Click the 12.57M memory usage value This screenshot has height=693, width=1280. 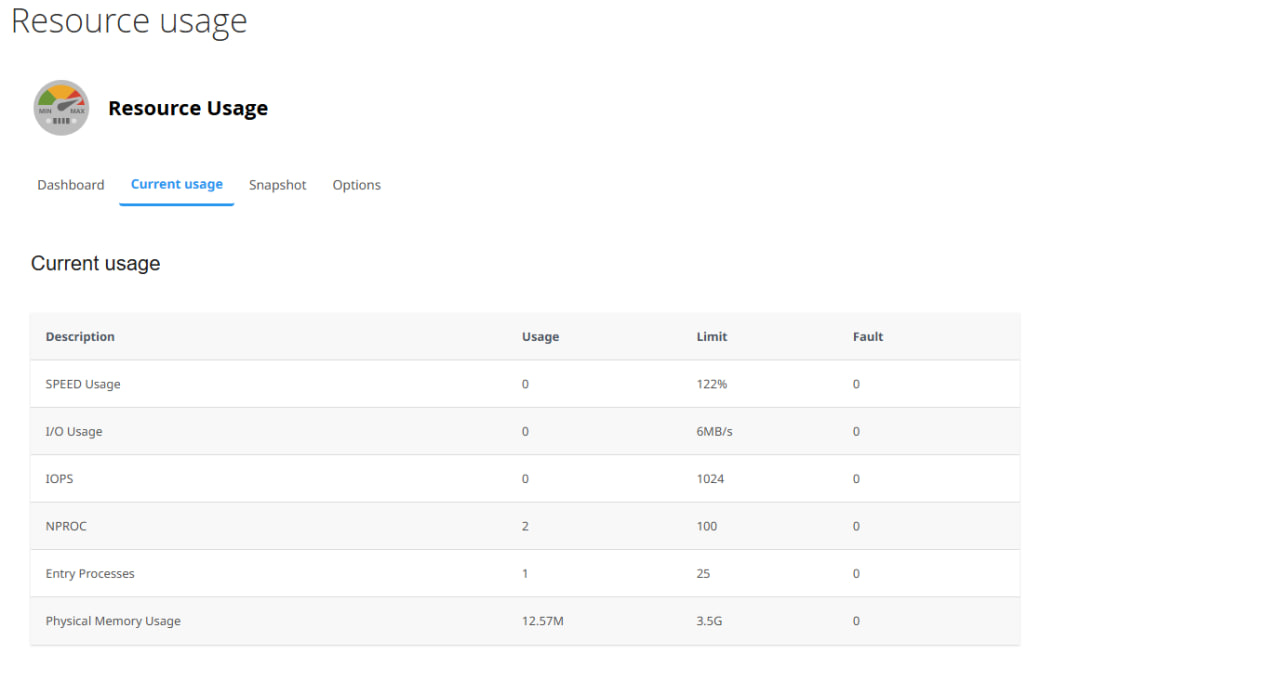pyautogui.click(x=543, y=621)
